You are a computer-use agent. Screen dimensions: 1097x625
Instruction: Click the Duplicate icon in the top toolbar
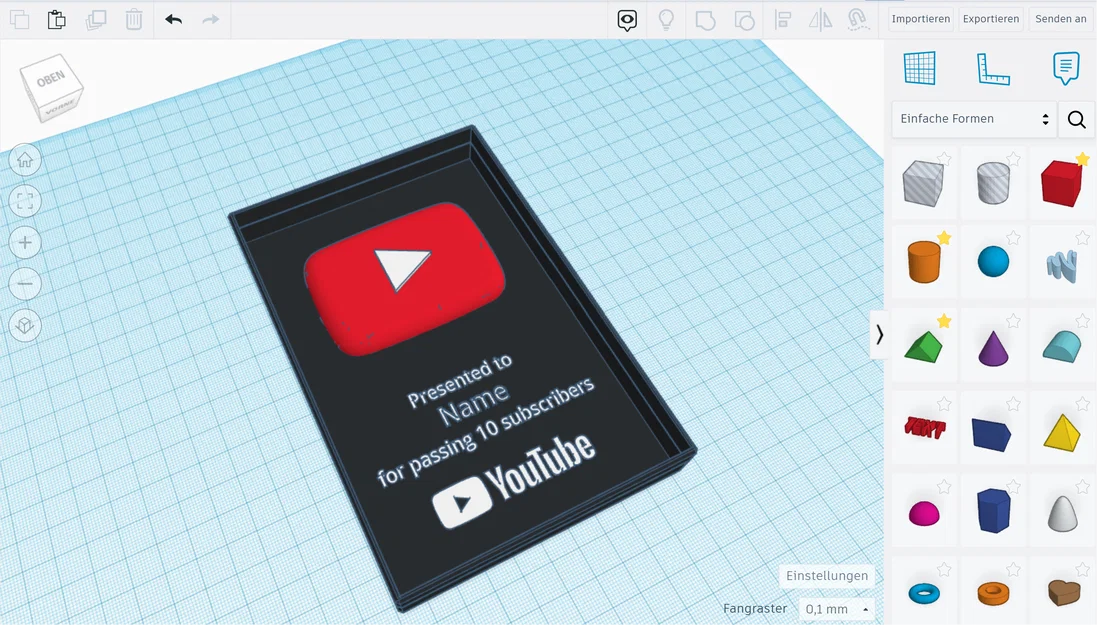[x=95, y=19]
